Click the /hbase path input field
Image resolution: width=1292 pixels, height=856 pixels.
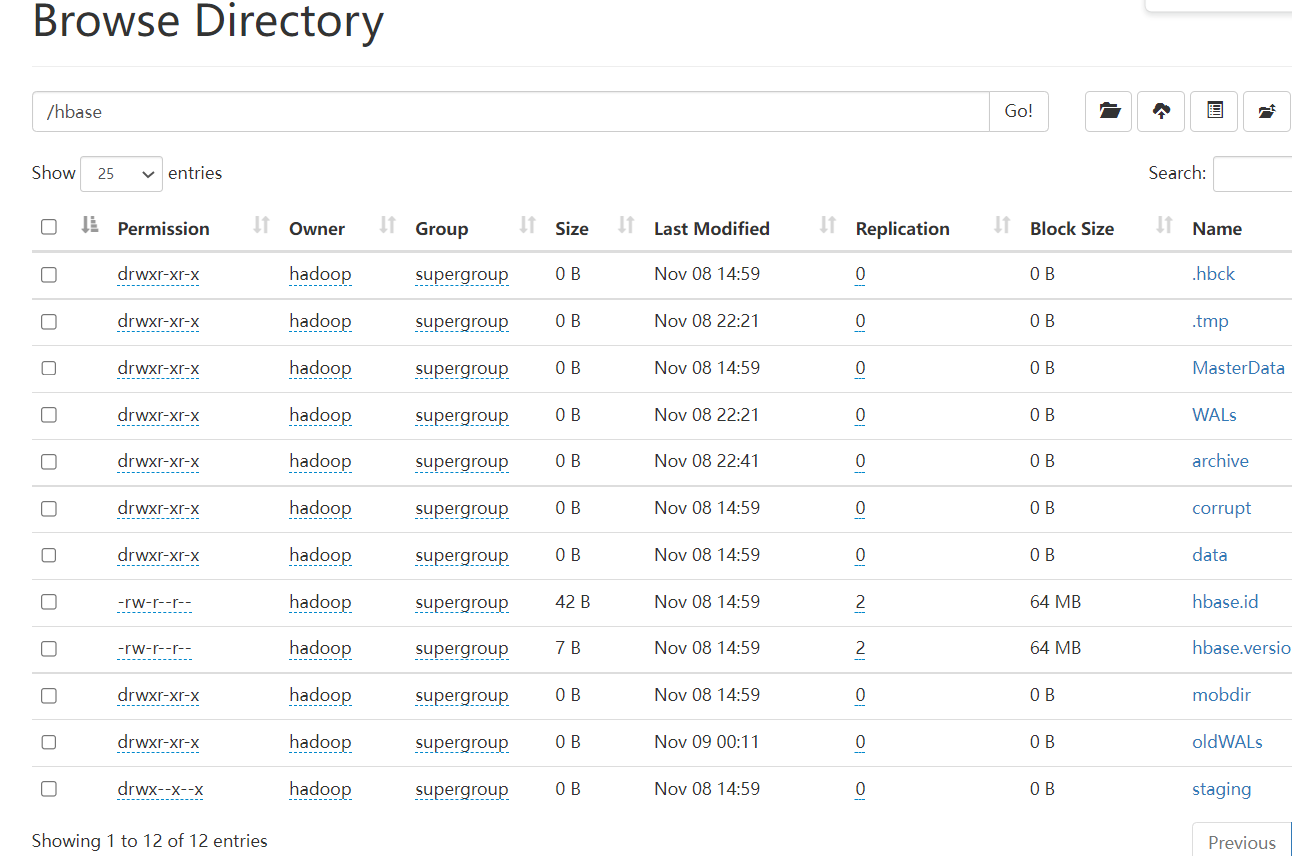coord(510,112)
